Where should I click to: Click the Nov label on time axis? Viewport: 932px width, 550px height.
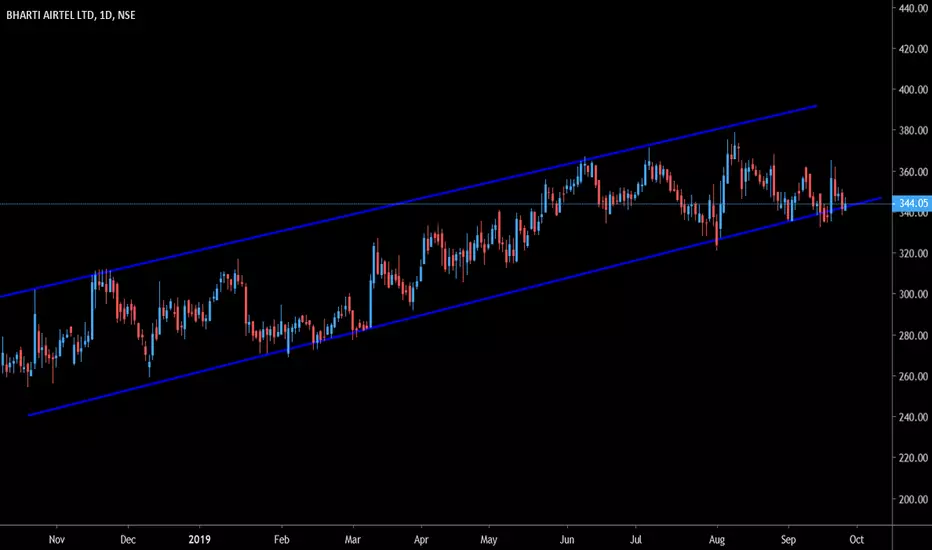[56, 539]
